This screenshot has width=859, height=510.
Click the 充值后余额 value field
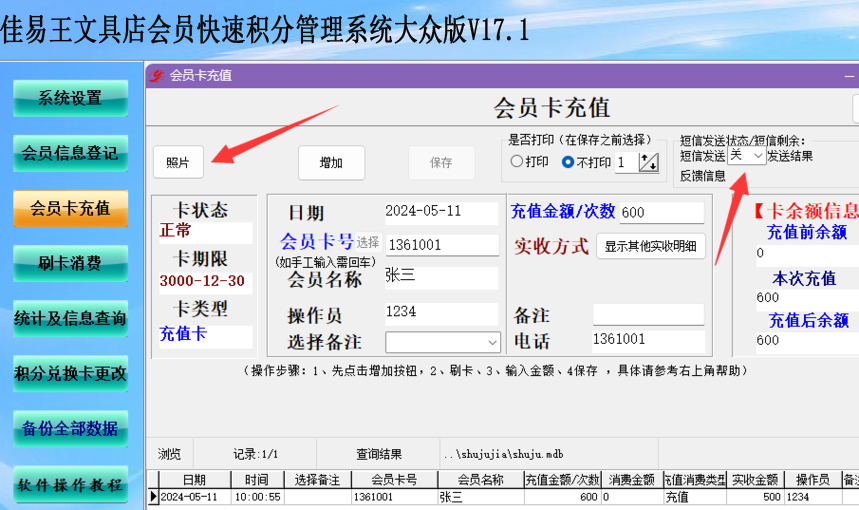click(x=807, y=341)
